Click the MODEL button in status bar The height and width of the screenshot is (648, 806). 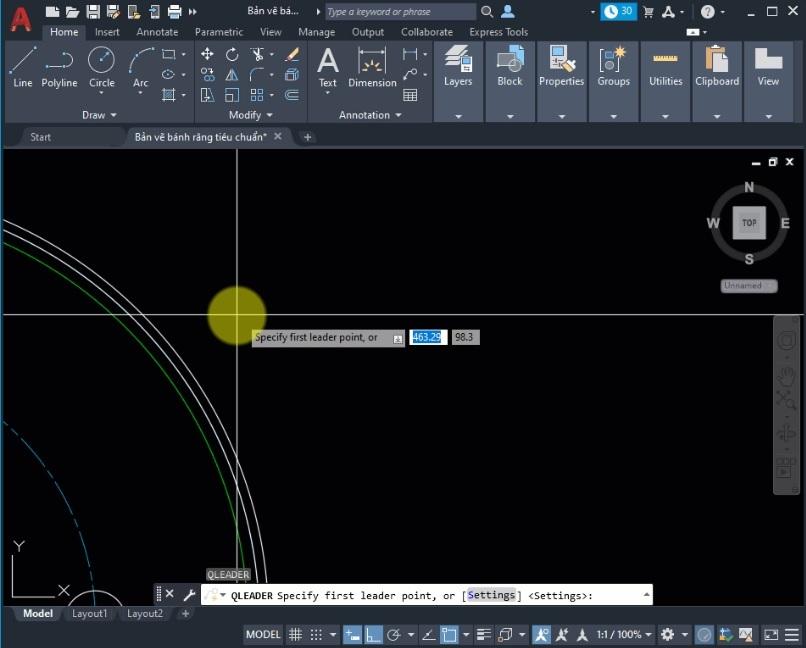pos(263,634)
